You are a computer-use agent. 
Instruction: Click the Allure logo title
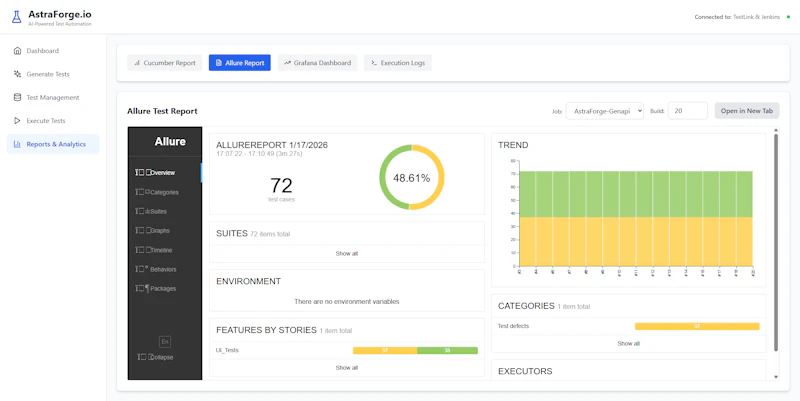click(x=170, y=141)
